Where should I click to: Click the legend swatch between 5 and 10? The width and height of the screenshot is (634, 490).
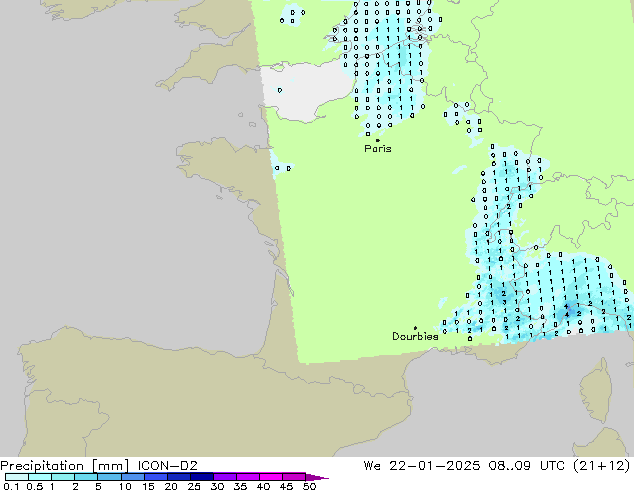pyautogui.click(x=109, y=477)
